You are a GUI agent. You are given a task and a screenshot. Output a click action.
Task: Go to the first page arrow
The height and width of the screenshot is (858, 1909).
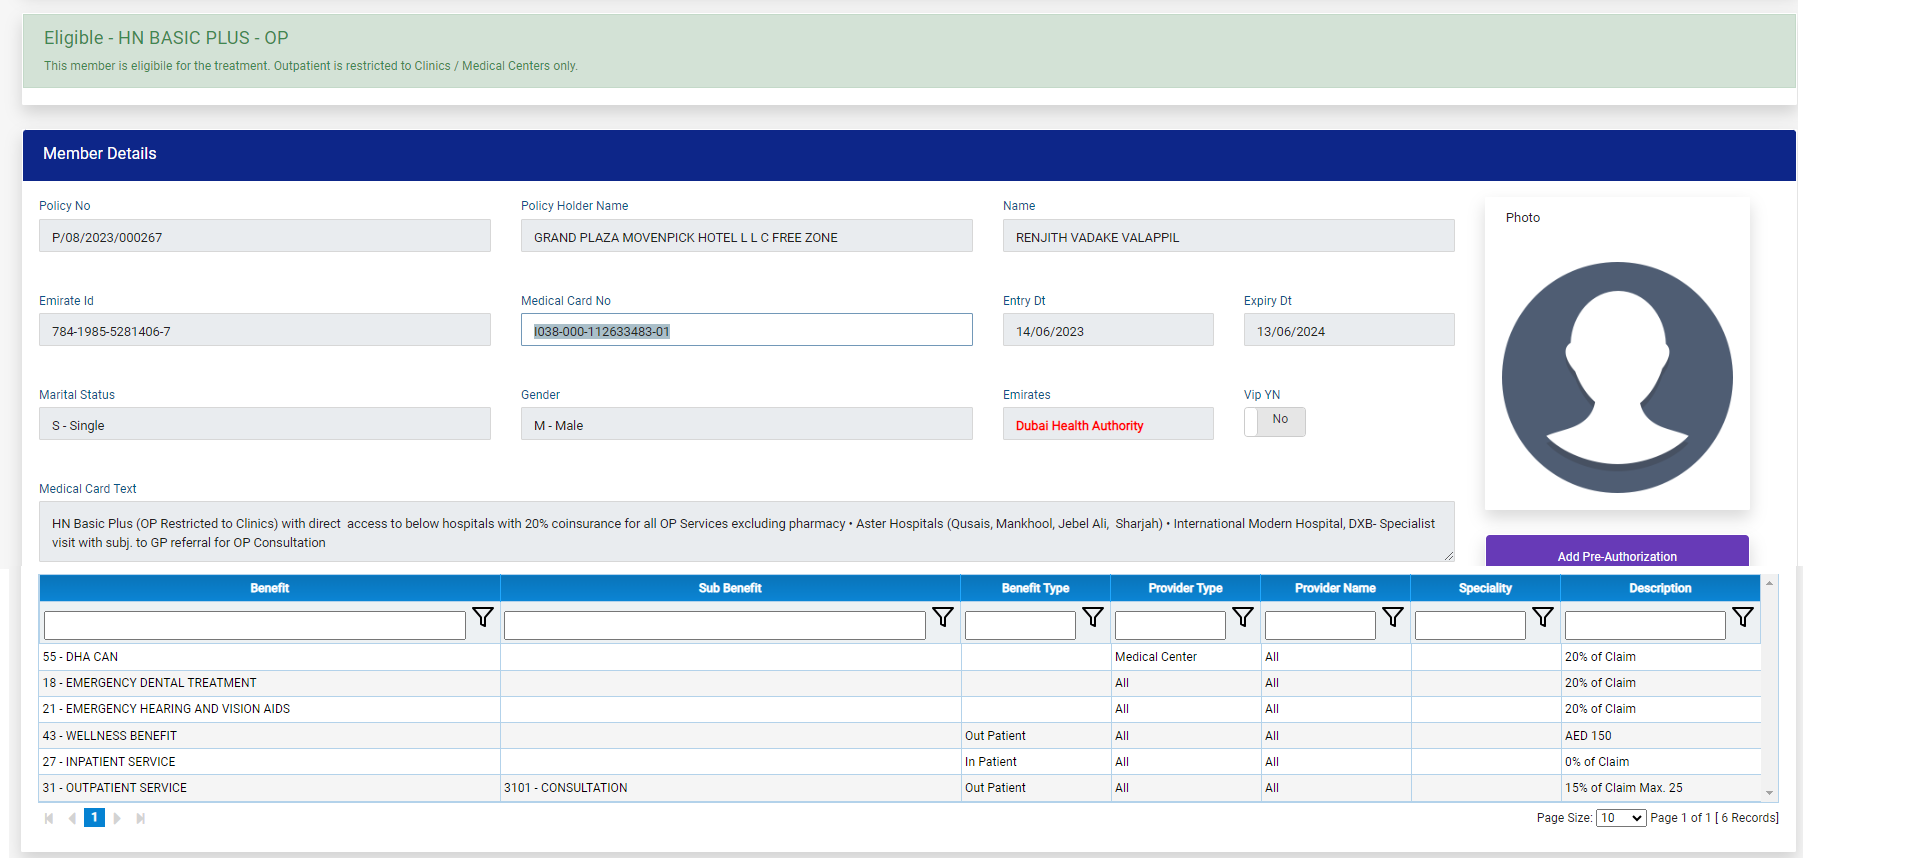click(x=49, y=818)
